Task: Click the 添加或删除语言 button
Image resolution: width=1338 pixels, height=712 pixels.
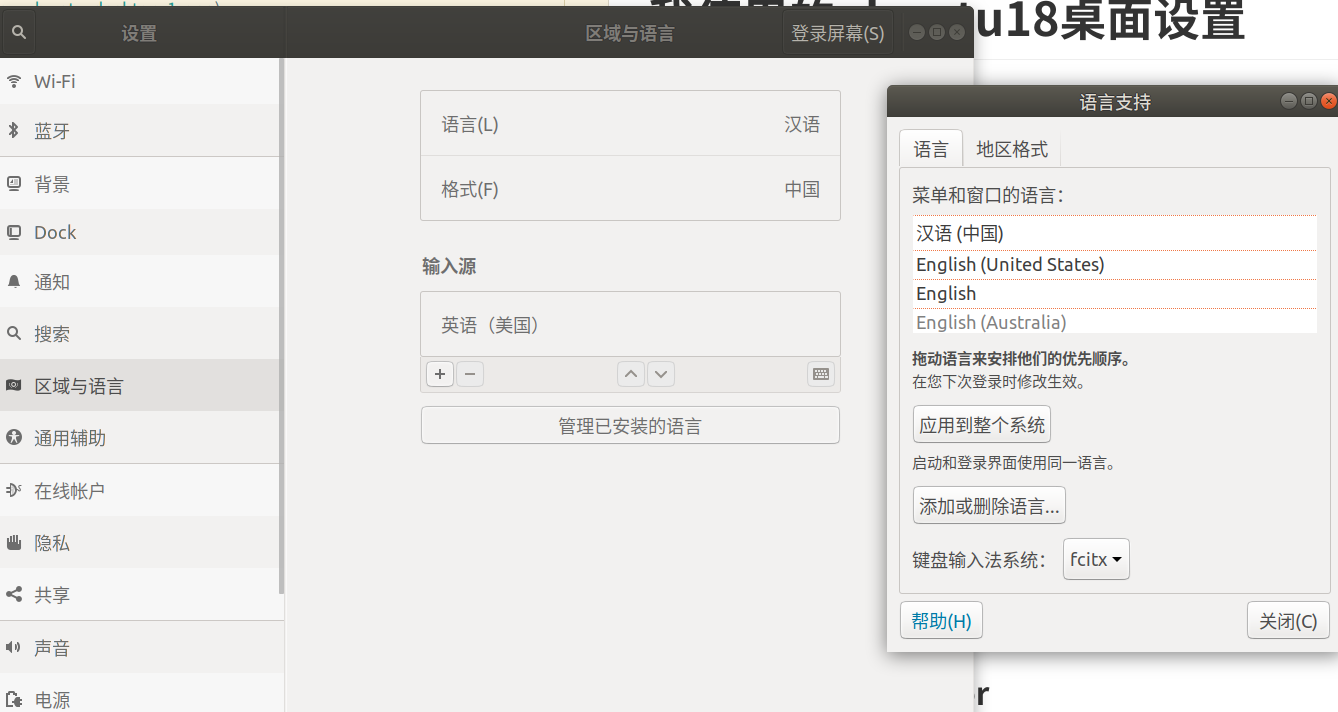Action: point(989,506)
